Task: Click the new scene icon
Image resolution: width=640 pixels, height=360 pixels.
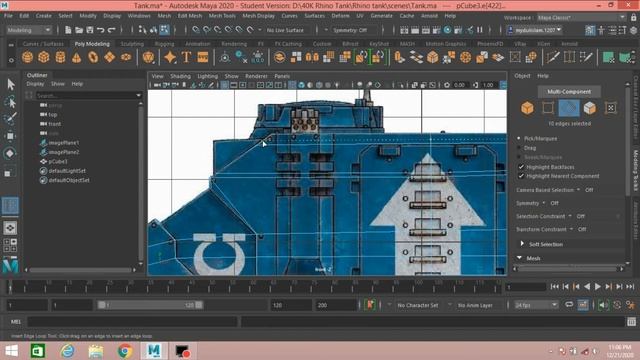Action: (x=68, y=30)
